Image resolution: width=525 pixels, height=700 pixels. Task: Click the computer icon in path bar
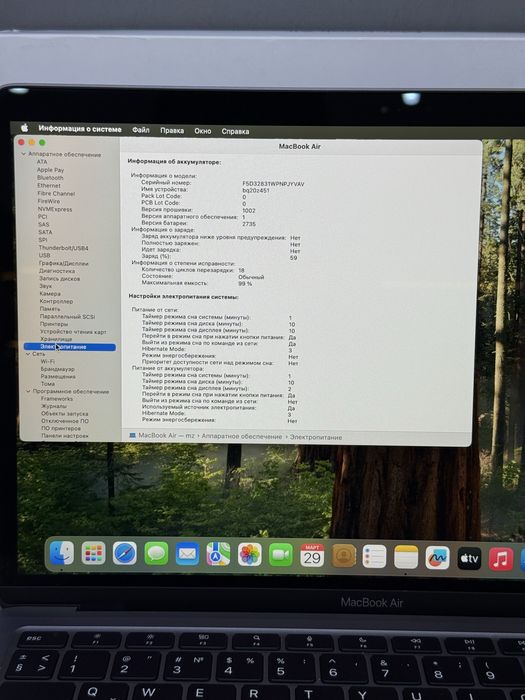[133, 435]
